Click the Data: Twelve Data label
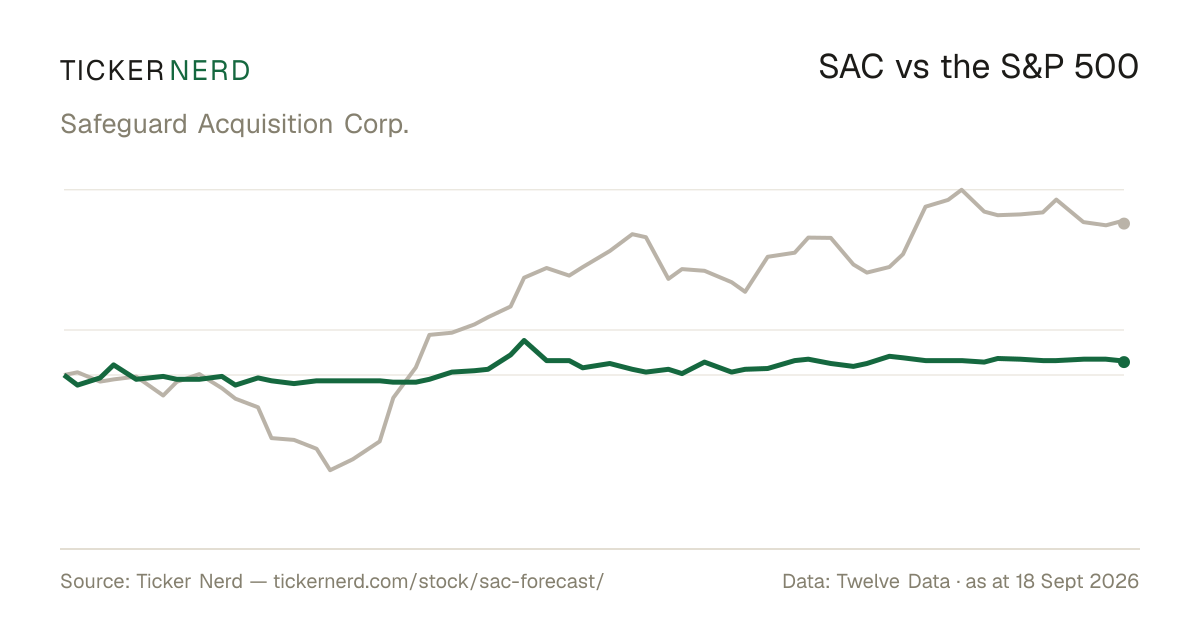1200x630 pixels. pyautogui.click(x=866, y=581)
